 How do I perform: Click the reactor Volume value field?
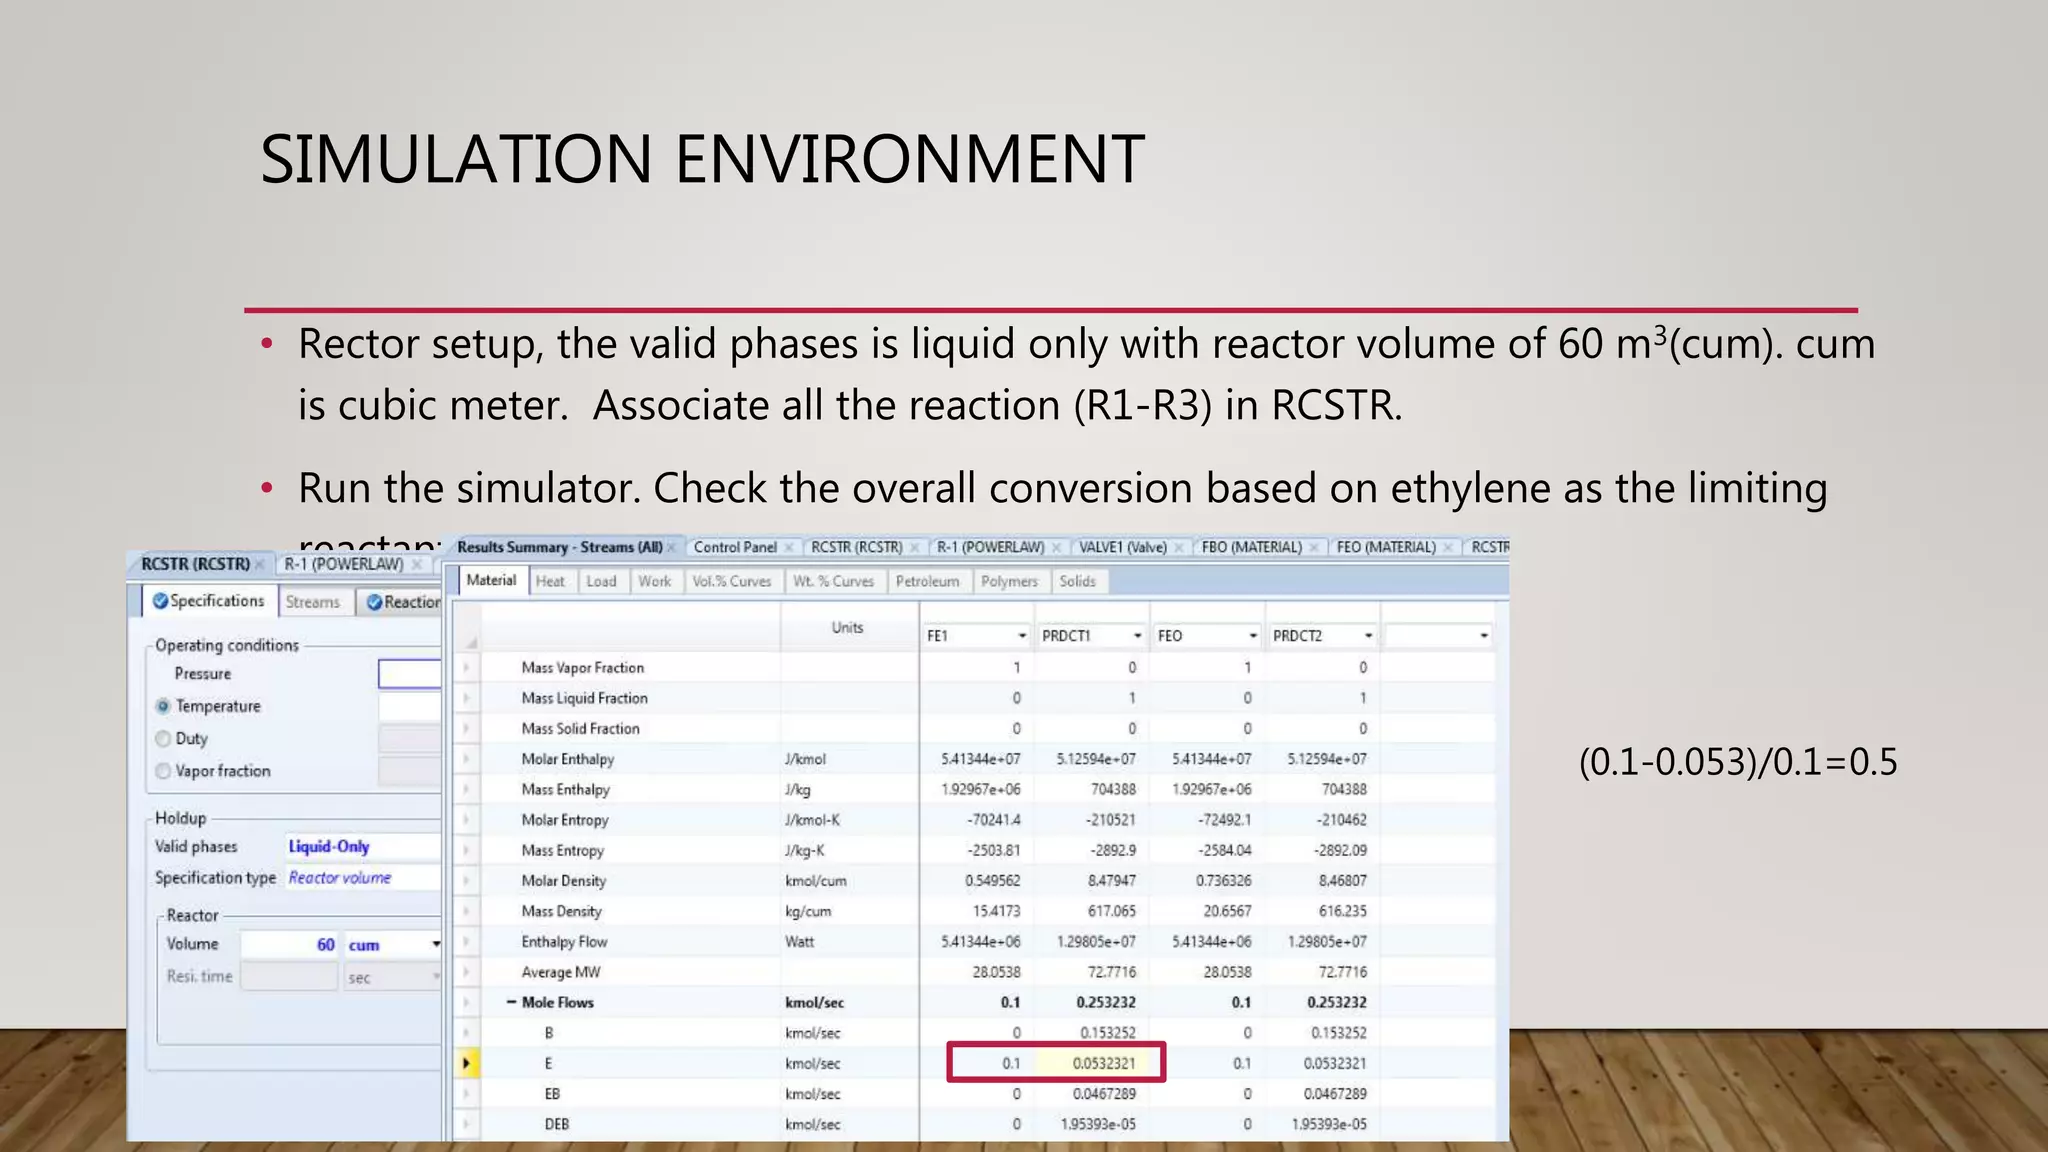[x=290, y=945]
